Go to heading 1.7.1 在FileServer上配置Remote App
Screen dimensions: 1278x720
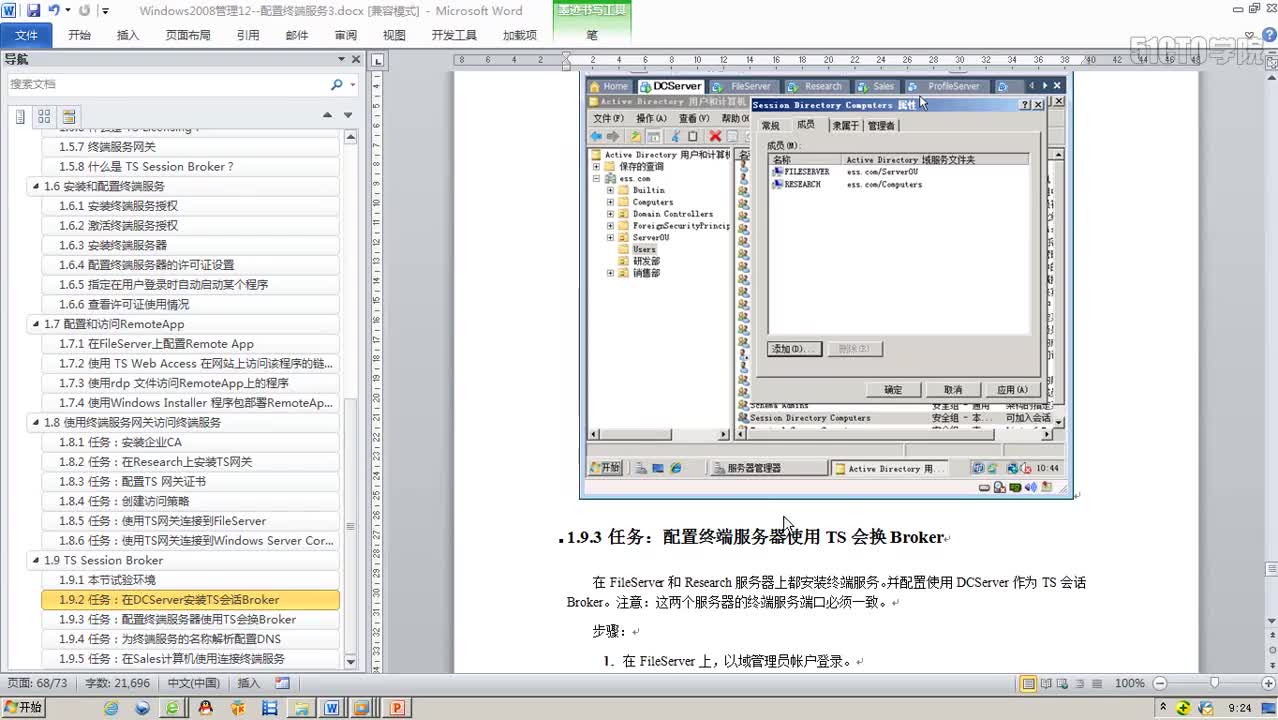click(x=190, y=343)
